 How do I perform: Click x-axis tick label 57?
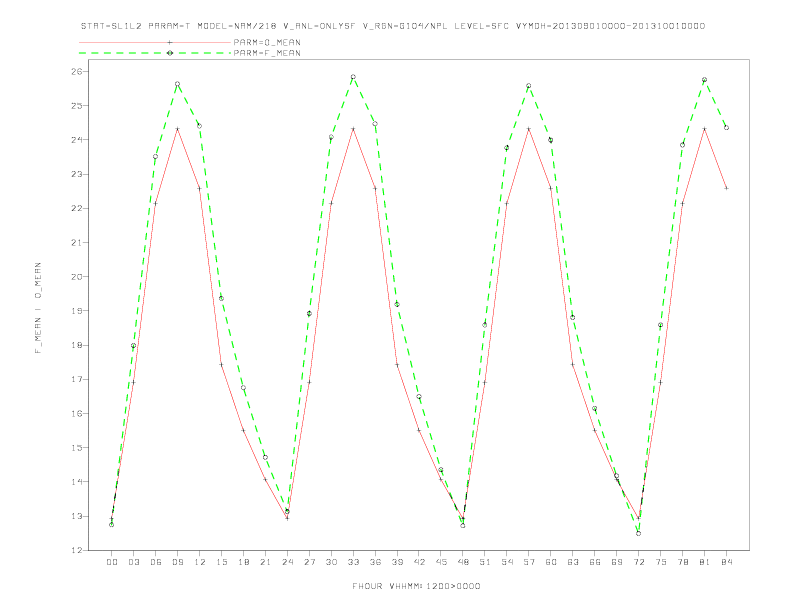click(529, 562)
